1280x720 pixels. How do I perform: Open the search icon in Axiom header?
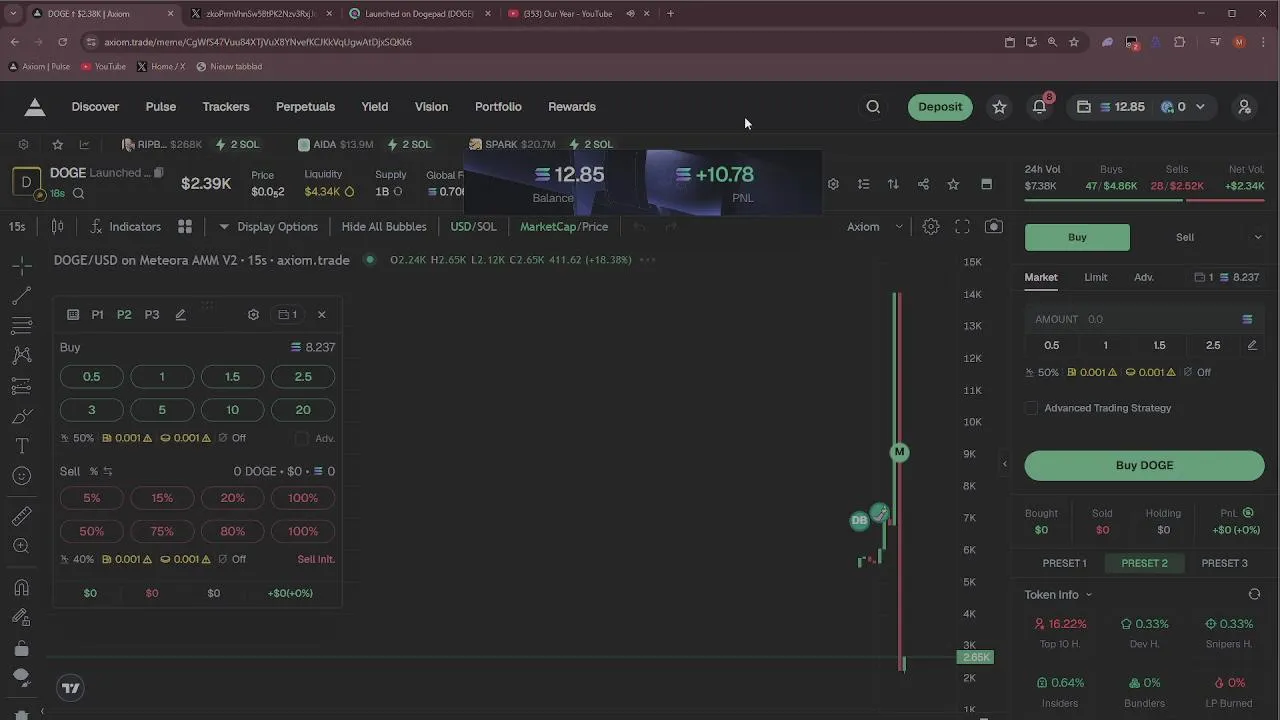[873, 107]
